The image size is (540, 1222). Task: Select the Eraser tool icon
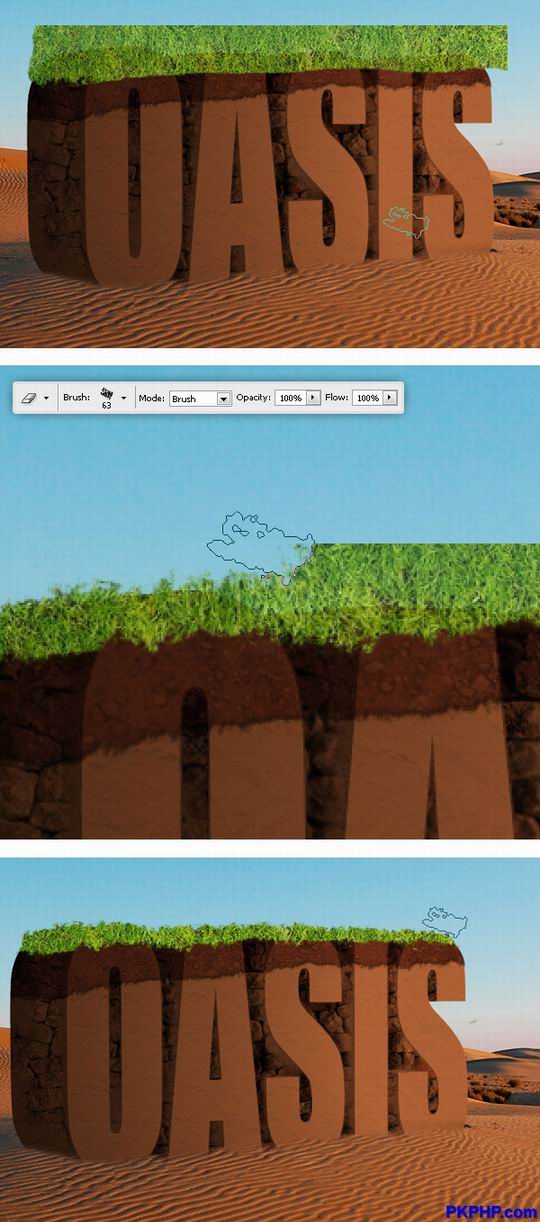pos(28,397)
